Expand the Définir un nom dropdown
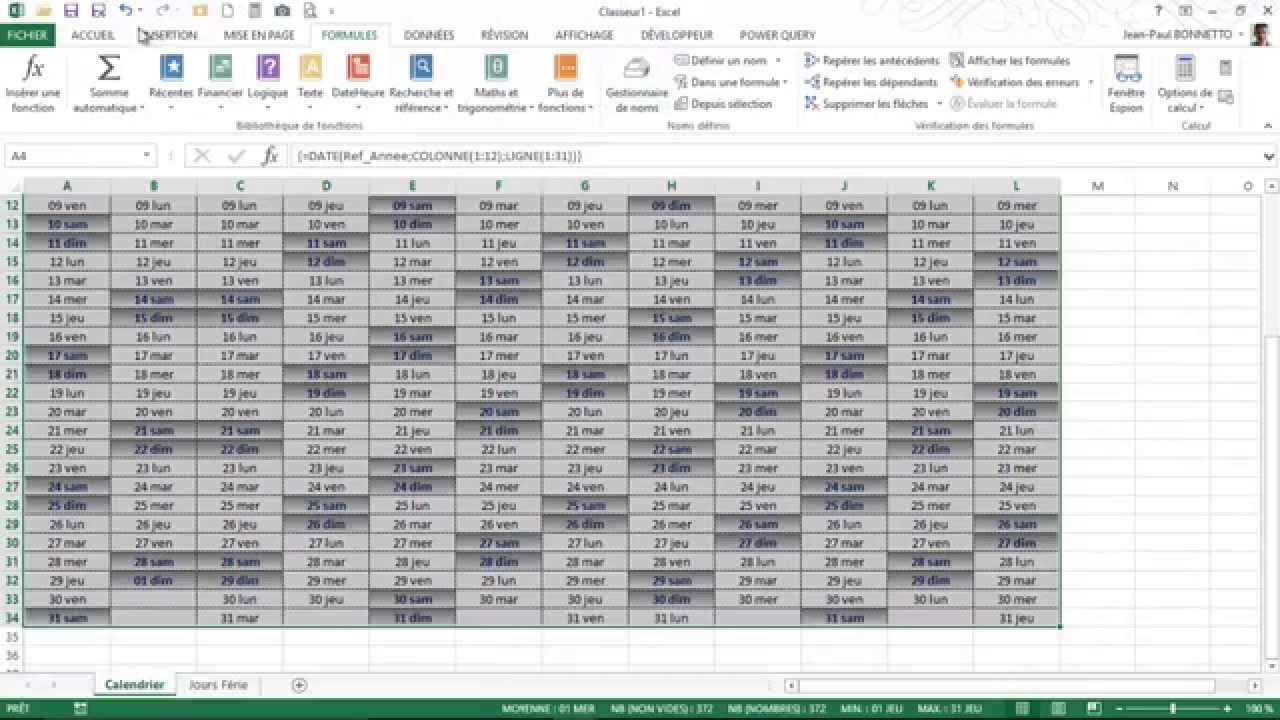The image size is (1280, 720). pyautogui.click(x=778, y=61)
